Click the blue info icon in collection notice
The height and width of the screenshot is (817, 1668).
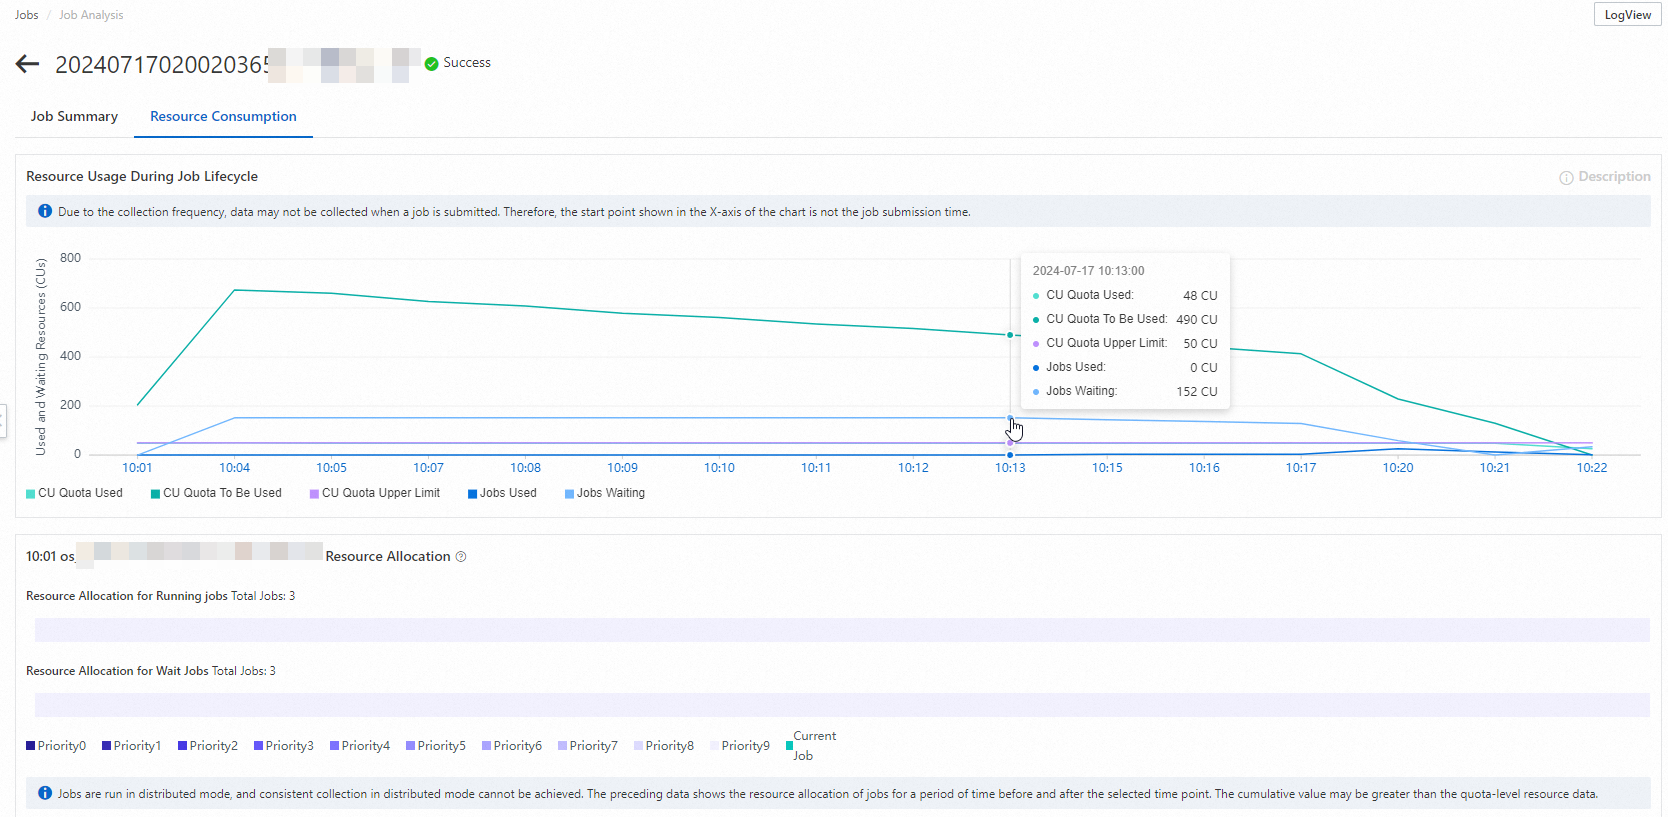(x=45, y=211)
